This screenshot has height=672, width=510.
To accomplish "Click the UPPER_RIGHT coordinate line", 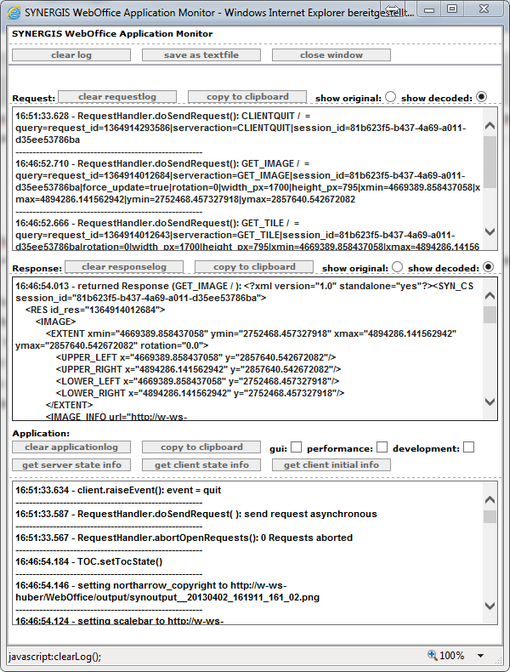I will [198, 369].
